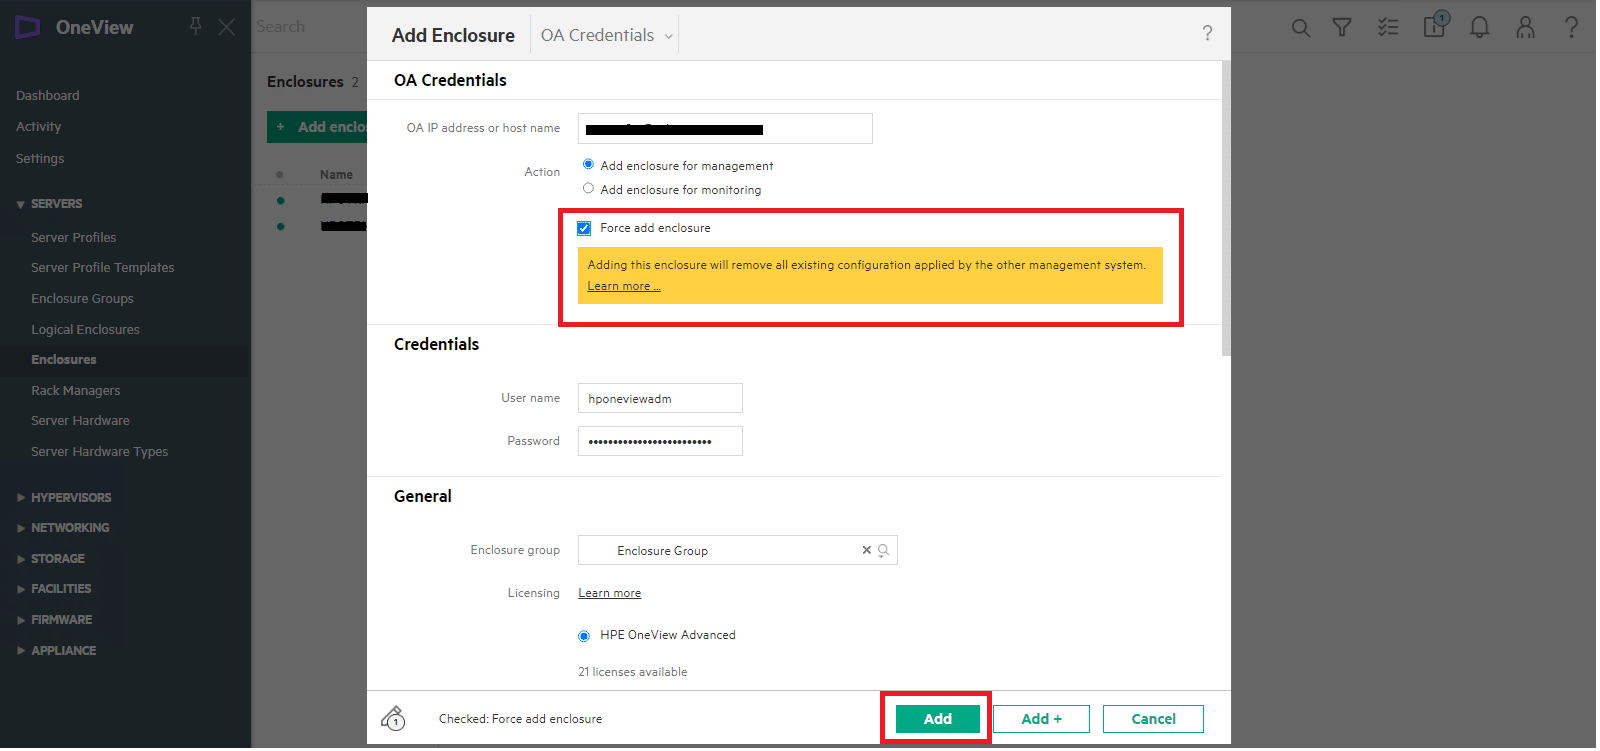The image size is (1600, 751).
Task: Focus the User name field
Action: [x=660, y=398]
